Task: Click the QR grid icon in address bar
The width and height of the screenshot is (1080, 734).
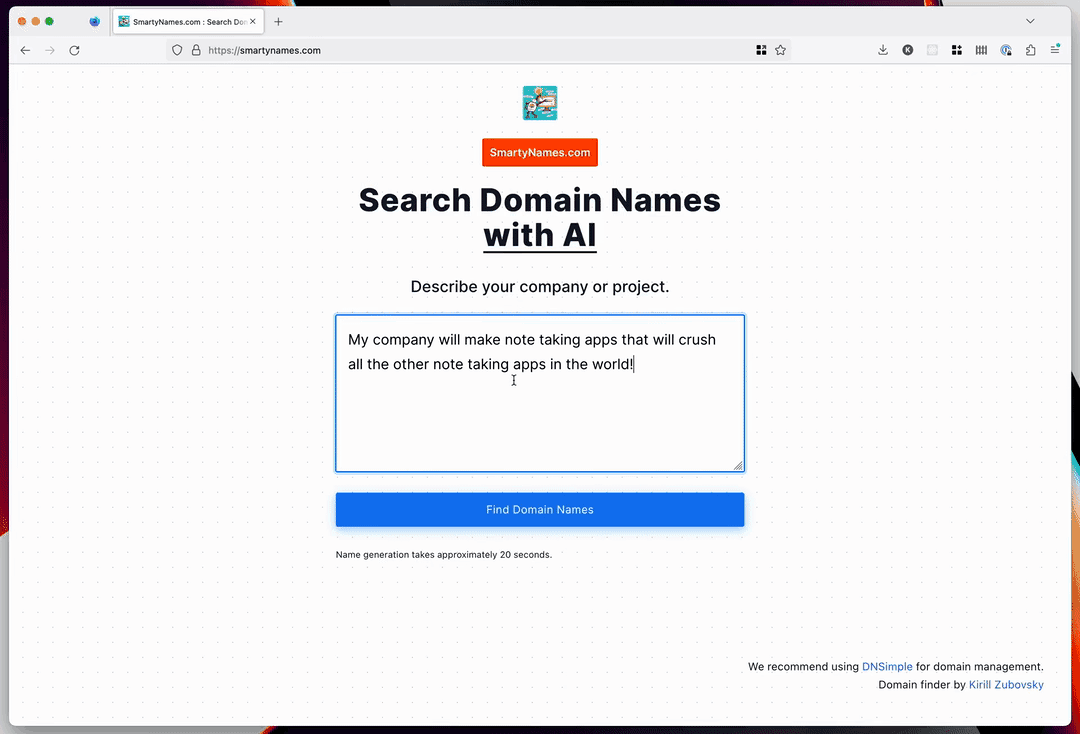Action: pyautogui.click(x=761, y=50)
